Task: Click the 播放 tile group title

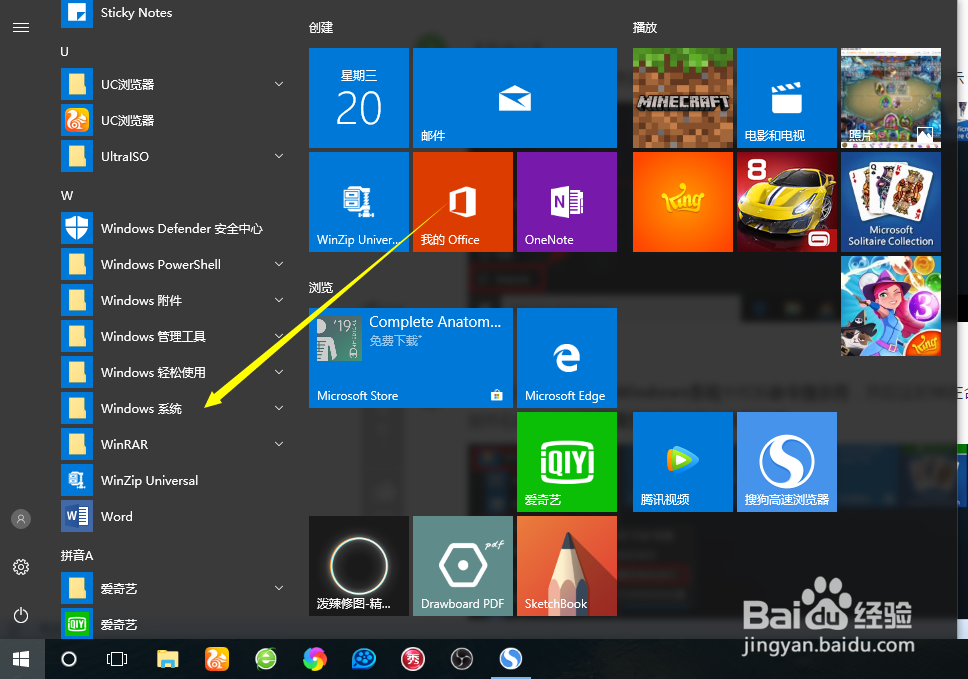Action: coord(645,28)
